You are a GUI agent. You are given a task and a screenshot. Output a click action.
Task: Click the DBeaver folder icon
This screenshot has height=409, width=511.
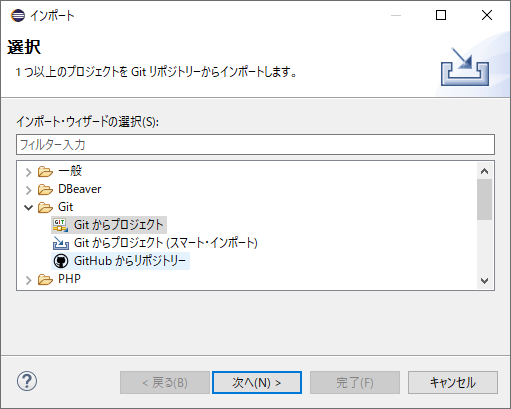(x=45, y=189)
